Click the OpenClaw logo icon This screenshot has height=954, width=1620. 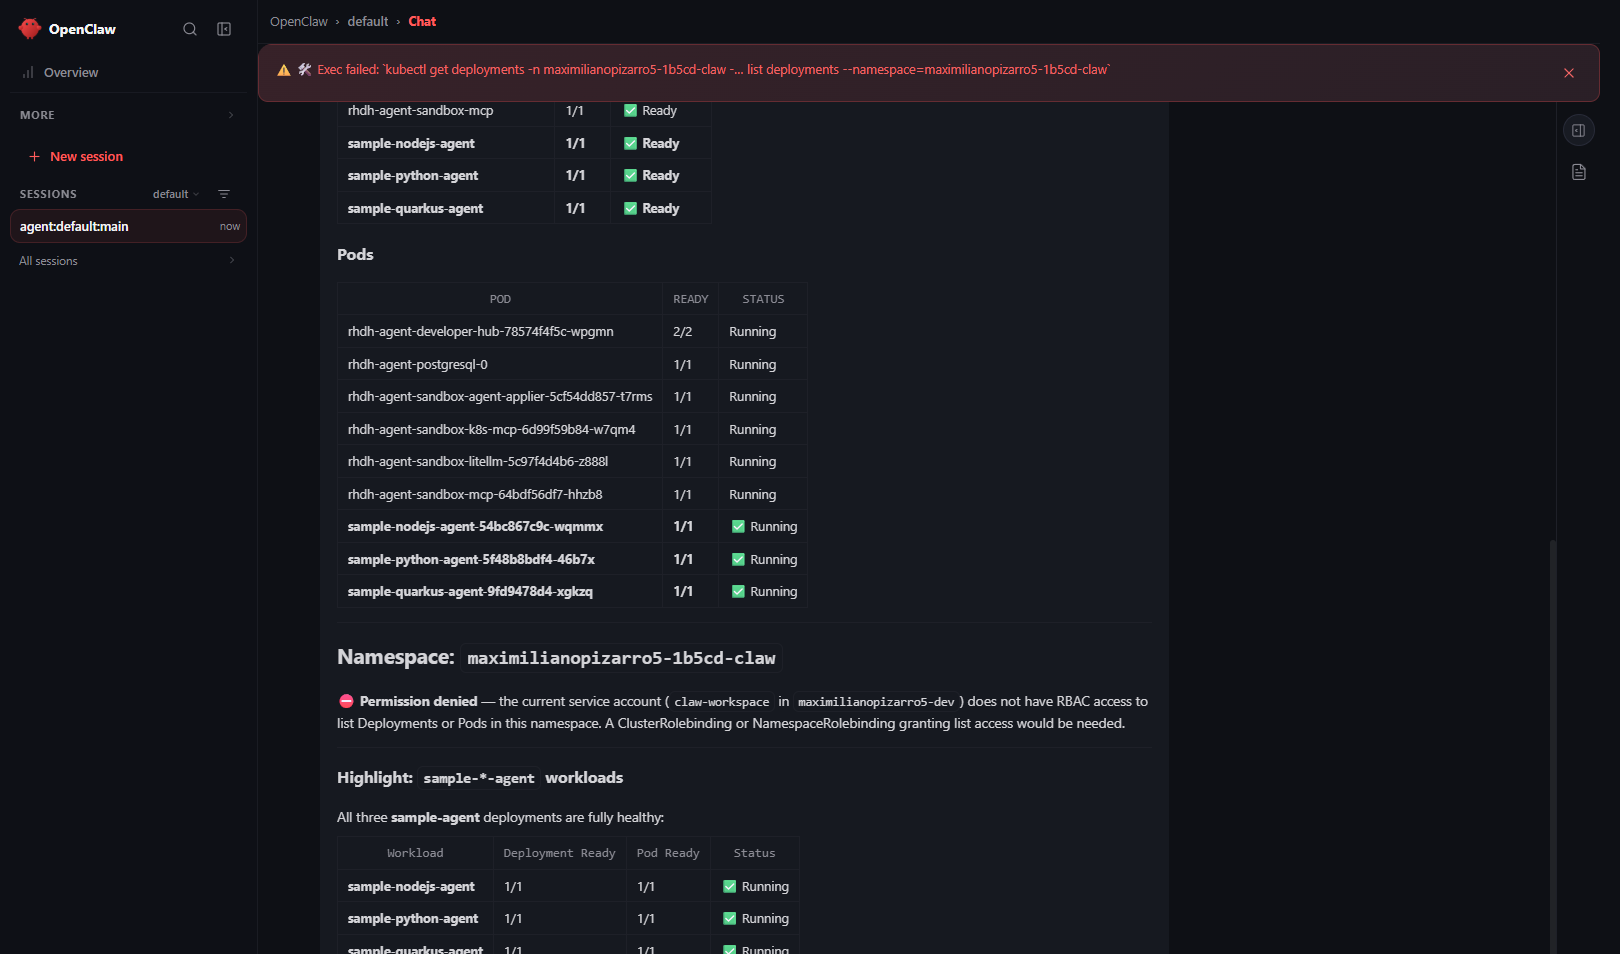coord(30,29)
